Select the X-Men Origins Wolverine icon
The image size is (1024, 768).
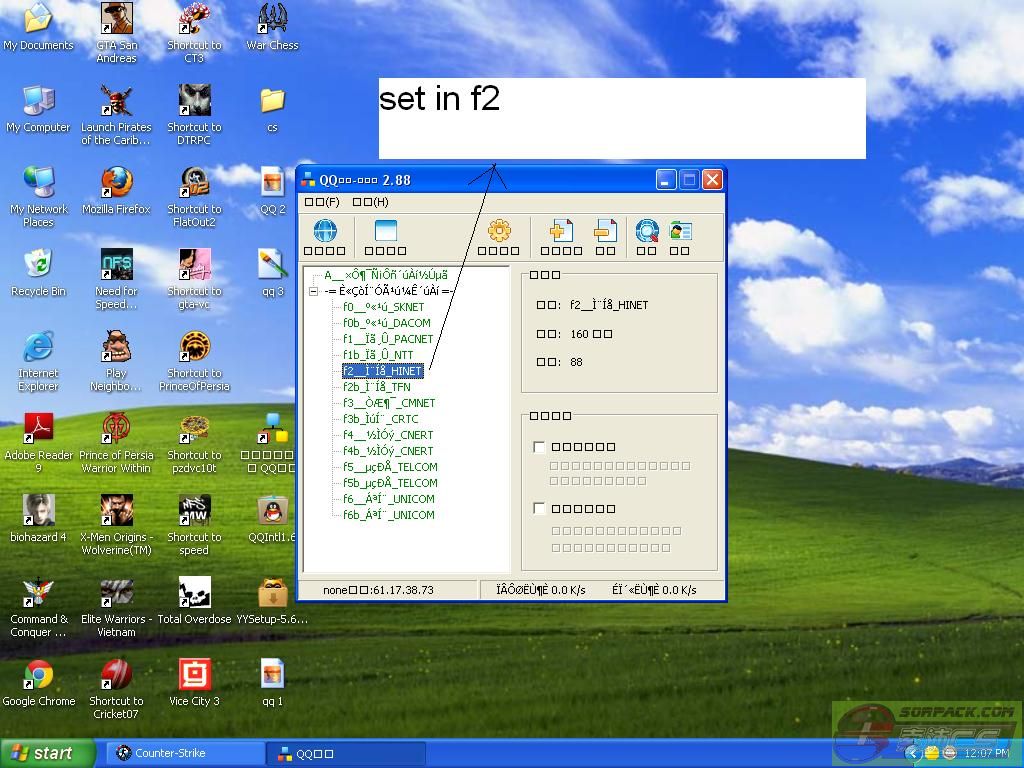[116, 525]
